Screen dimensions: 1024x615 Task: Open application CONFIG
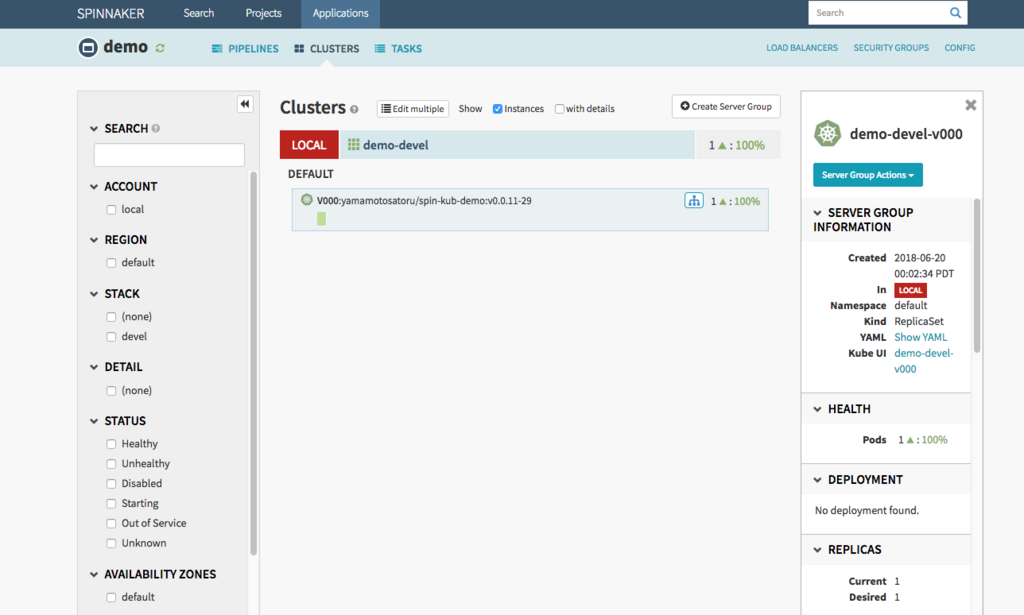pos(959,48)
